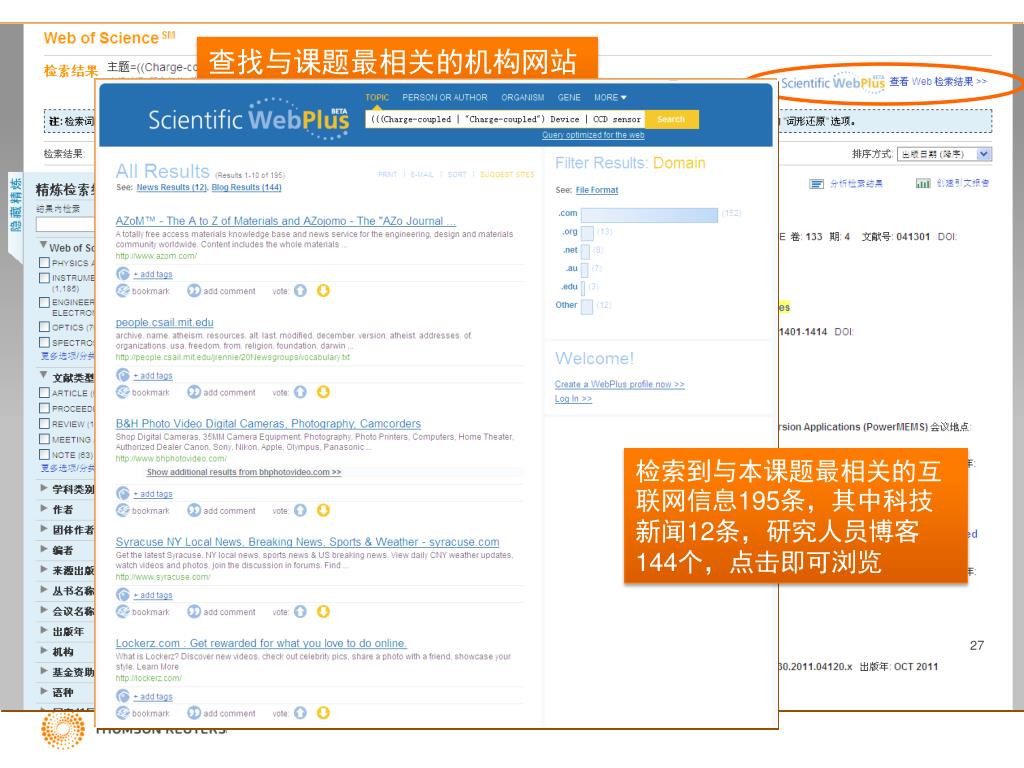
Task: Click the Log In link
Action: point(573,398)
